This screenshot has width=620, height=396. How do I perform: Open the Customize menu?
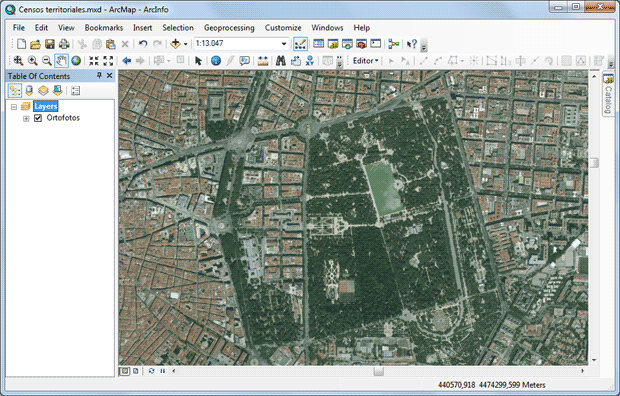[x=283, y=28]
